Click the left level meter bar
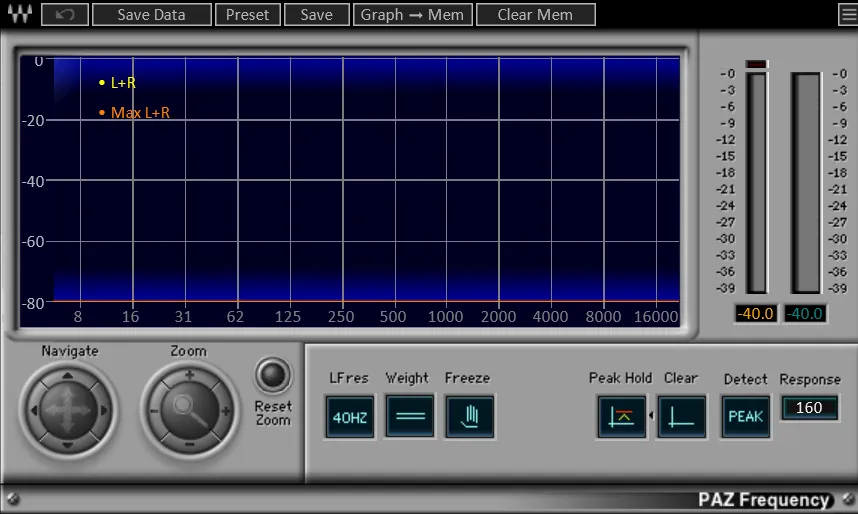This screenshot has width=858, height=514. click(757, 182)
